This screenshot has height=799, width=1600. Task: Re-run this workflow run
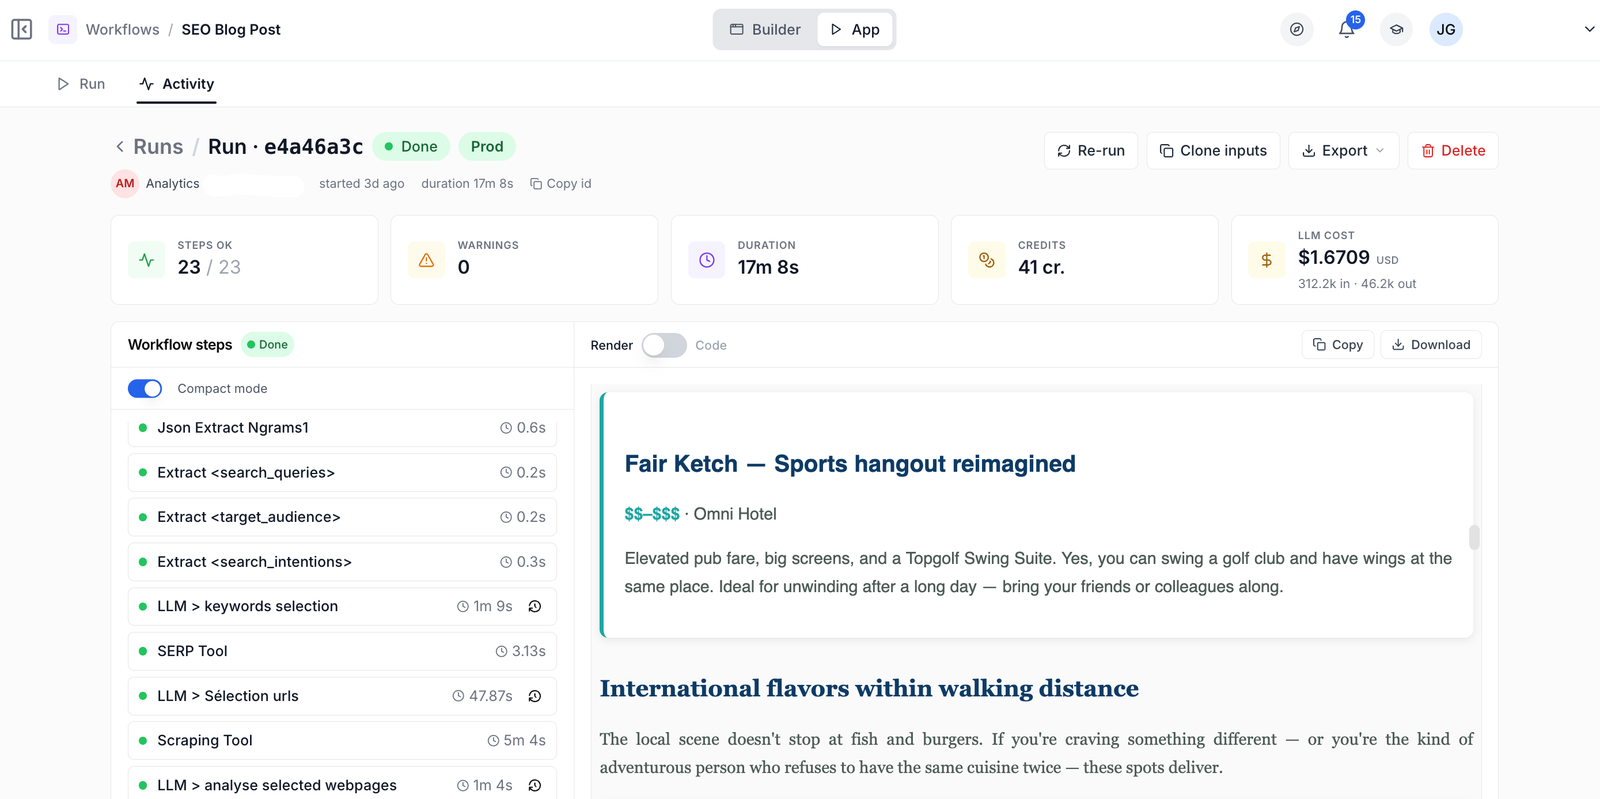click(1091, 151)
